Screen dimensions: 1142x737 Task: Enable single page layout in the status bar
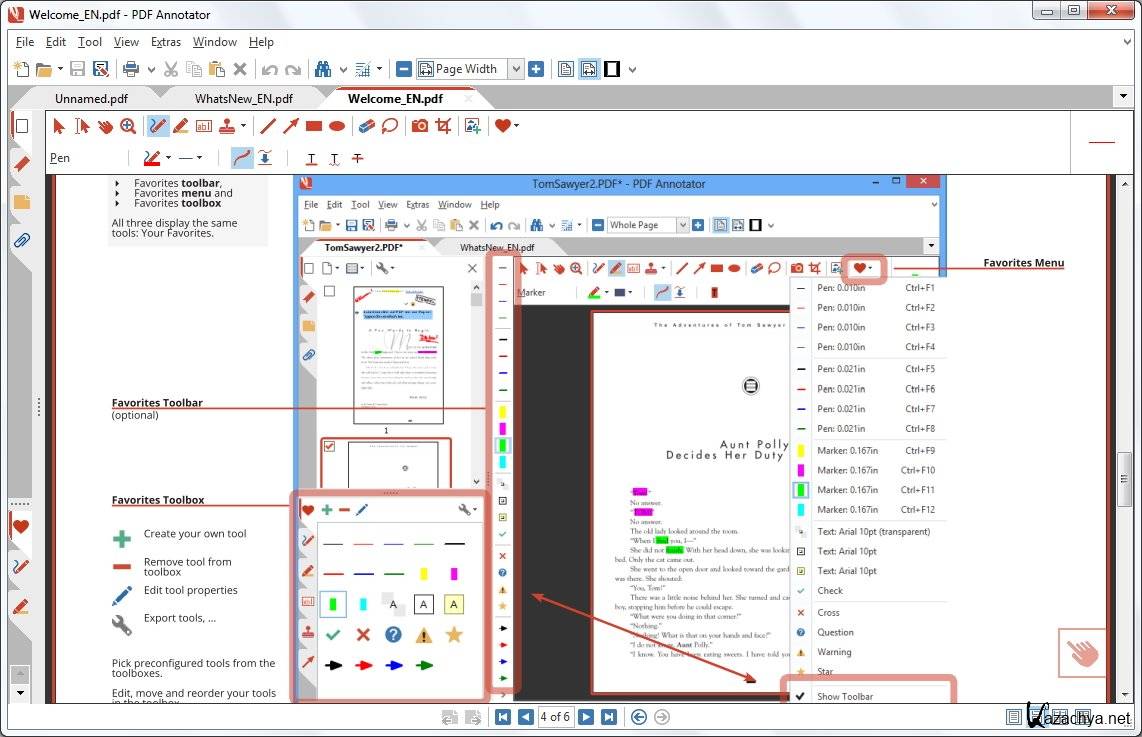coord(1014,717)
